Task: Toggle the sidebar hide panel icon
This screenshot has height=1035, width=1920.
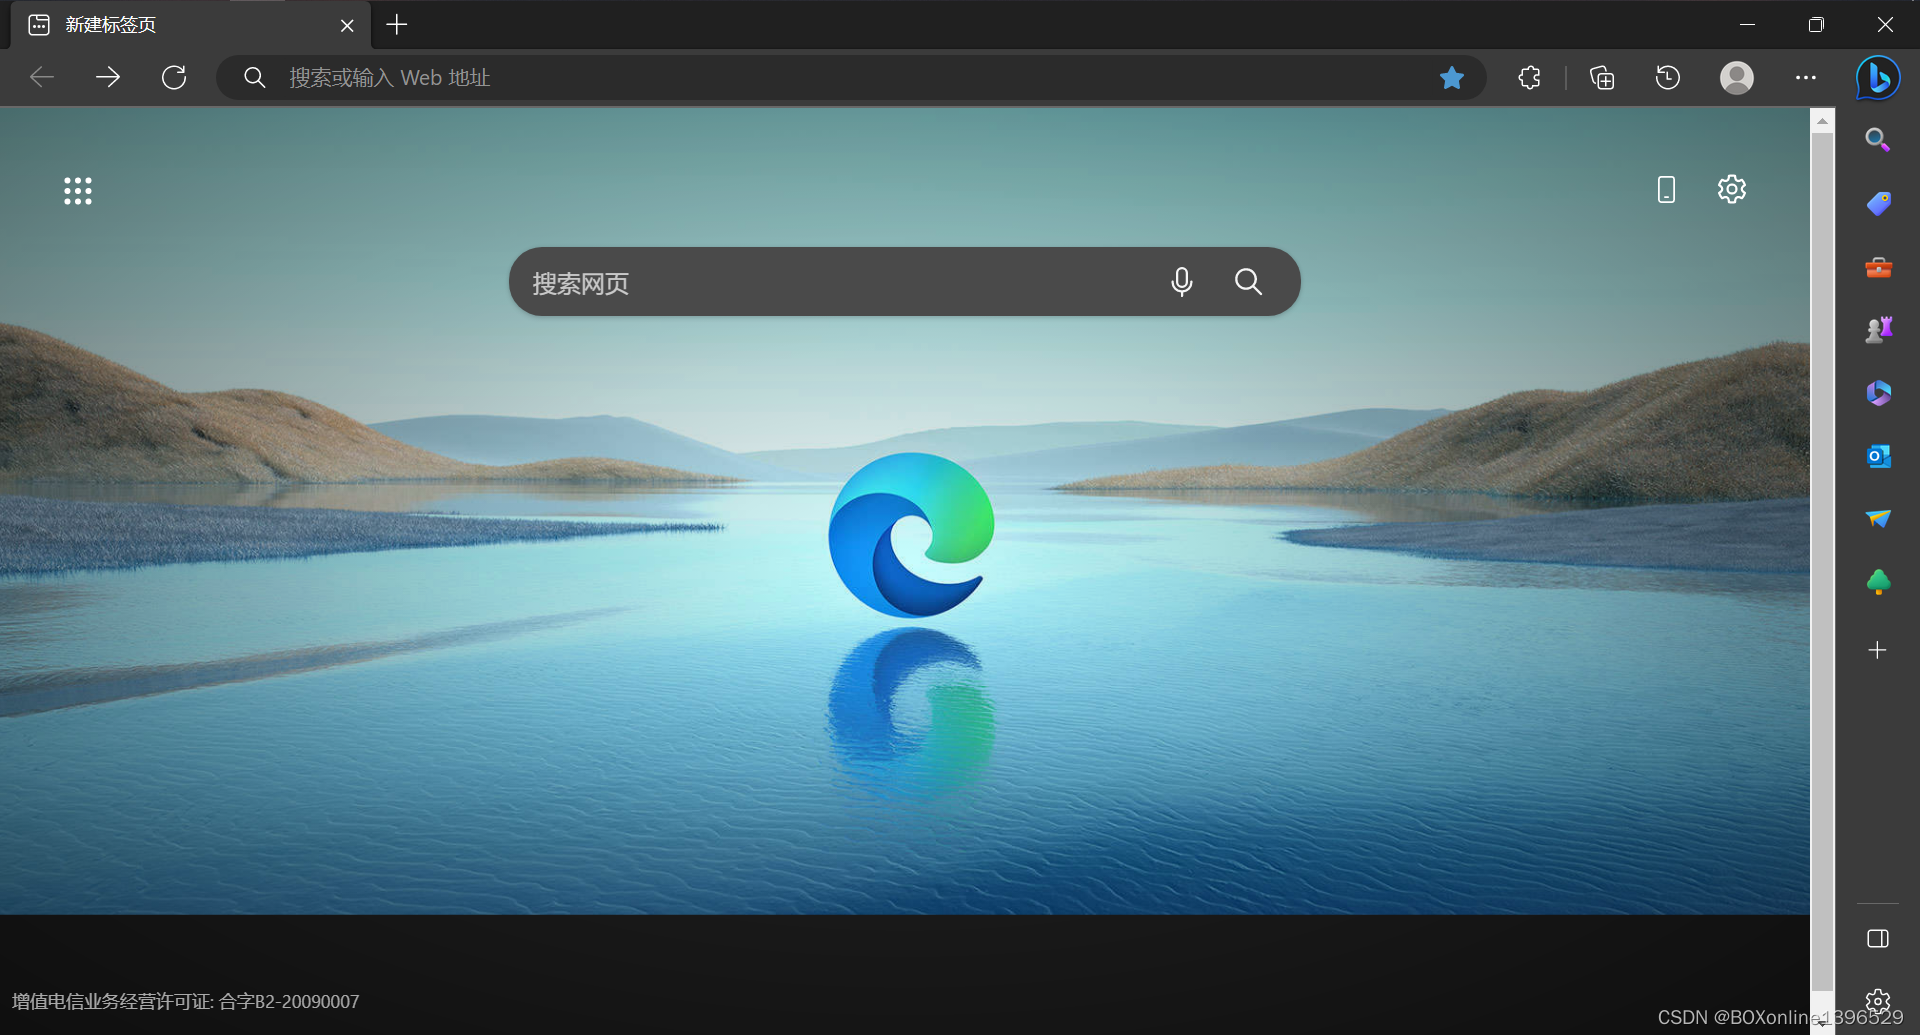Action: tap(1878, 938)
